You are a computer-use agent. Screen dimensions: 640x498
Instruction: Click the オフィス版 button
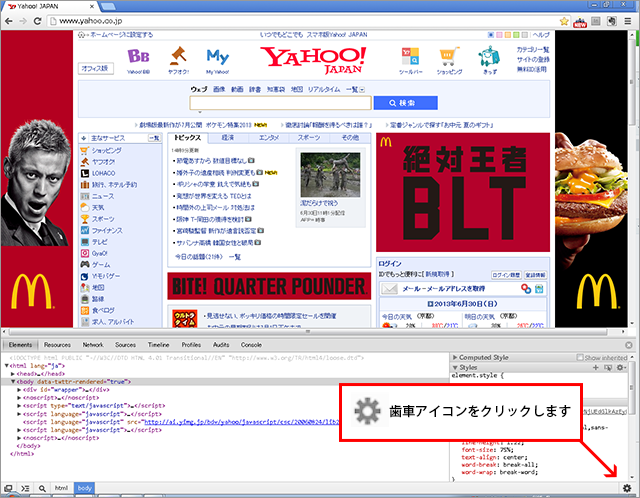(96, 68)
